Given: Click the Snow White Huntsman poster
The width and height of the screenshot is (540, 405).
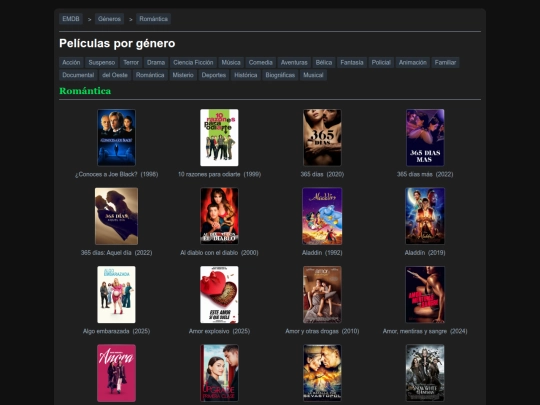Looking at the screenshot, I should click(425, 373).
